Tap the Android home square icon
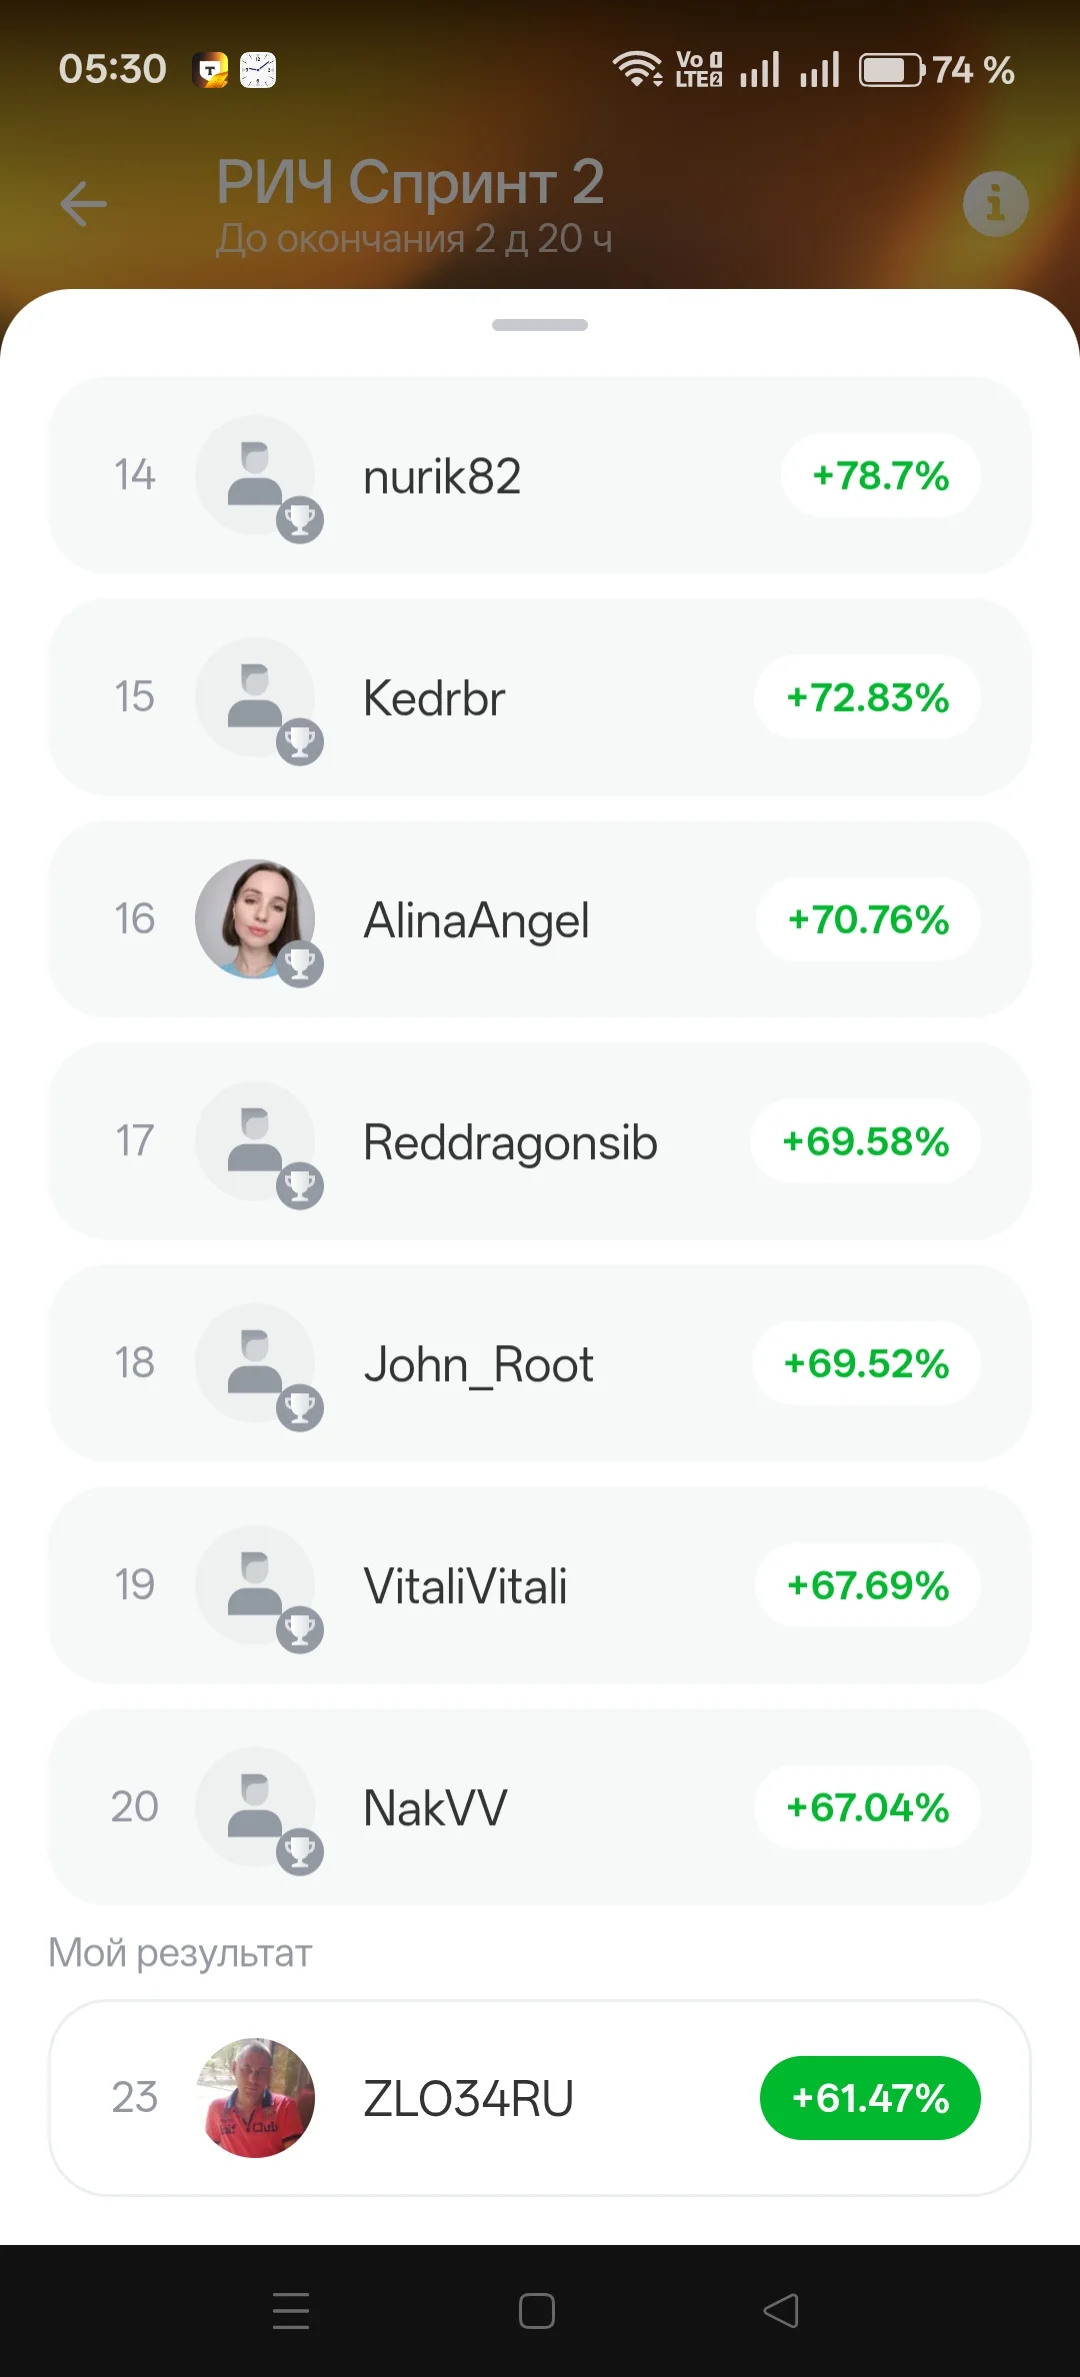The image size is (1080, 2377). coord(537,2310)
